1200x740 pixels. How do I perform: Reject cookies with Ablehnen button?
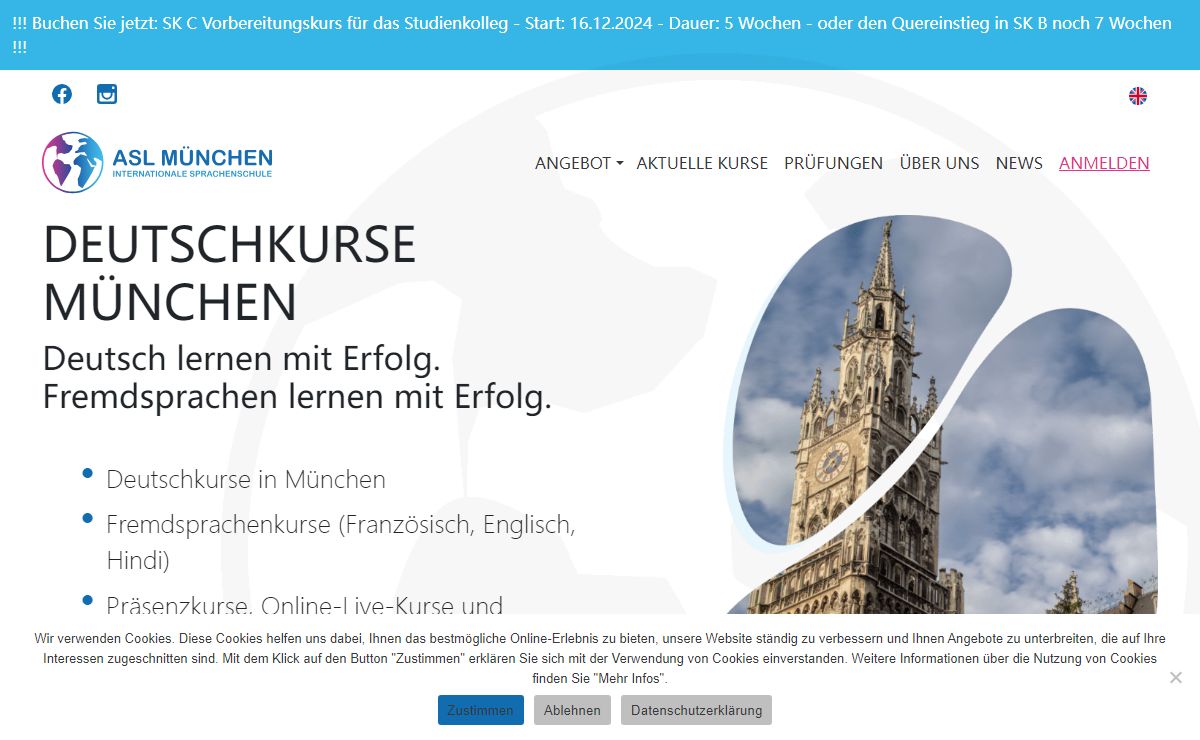pos(572,710)
